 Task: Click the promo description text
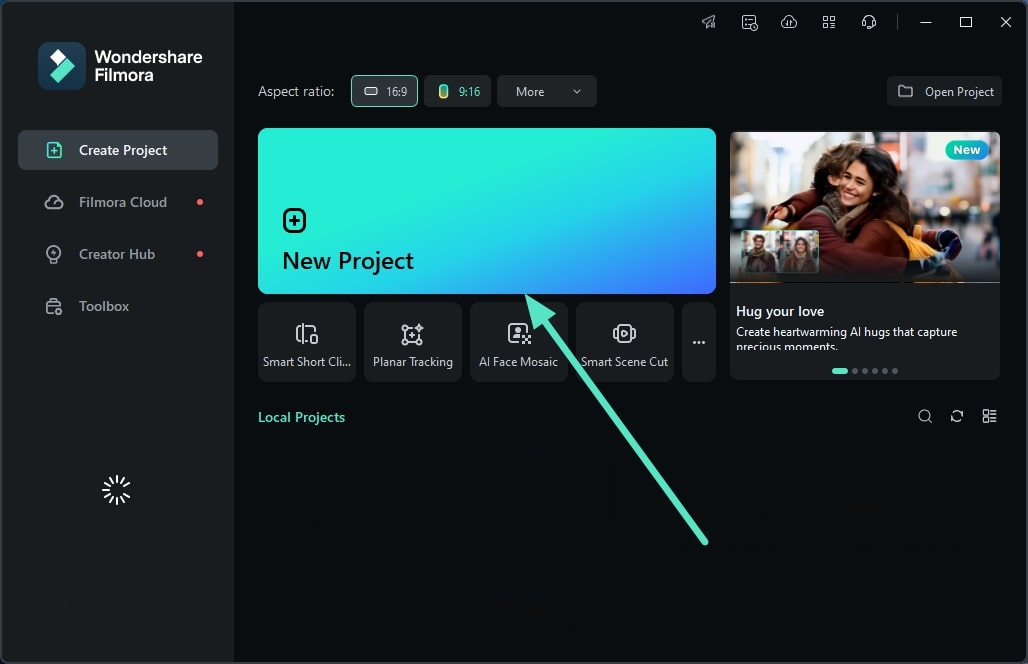(x=846, y=338)
